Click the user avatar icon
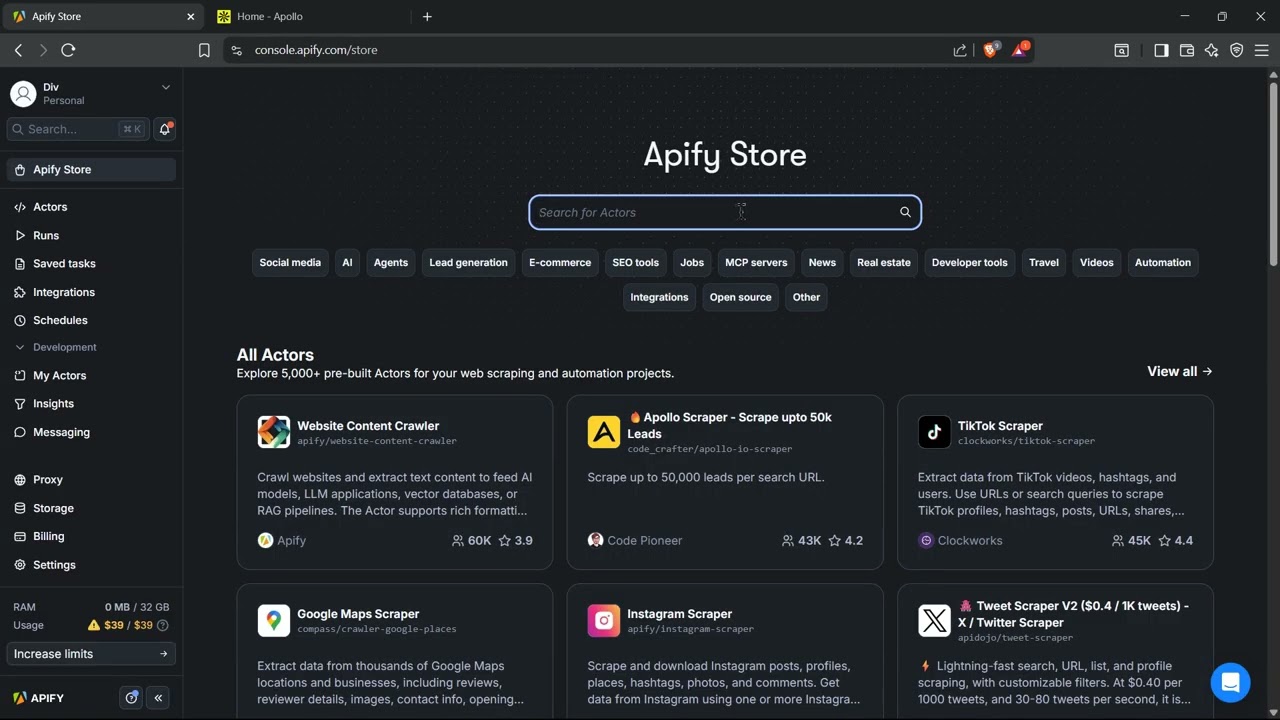The height and width of the screenshot is (720, 1280). pos(23,94)
